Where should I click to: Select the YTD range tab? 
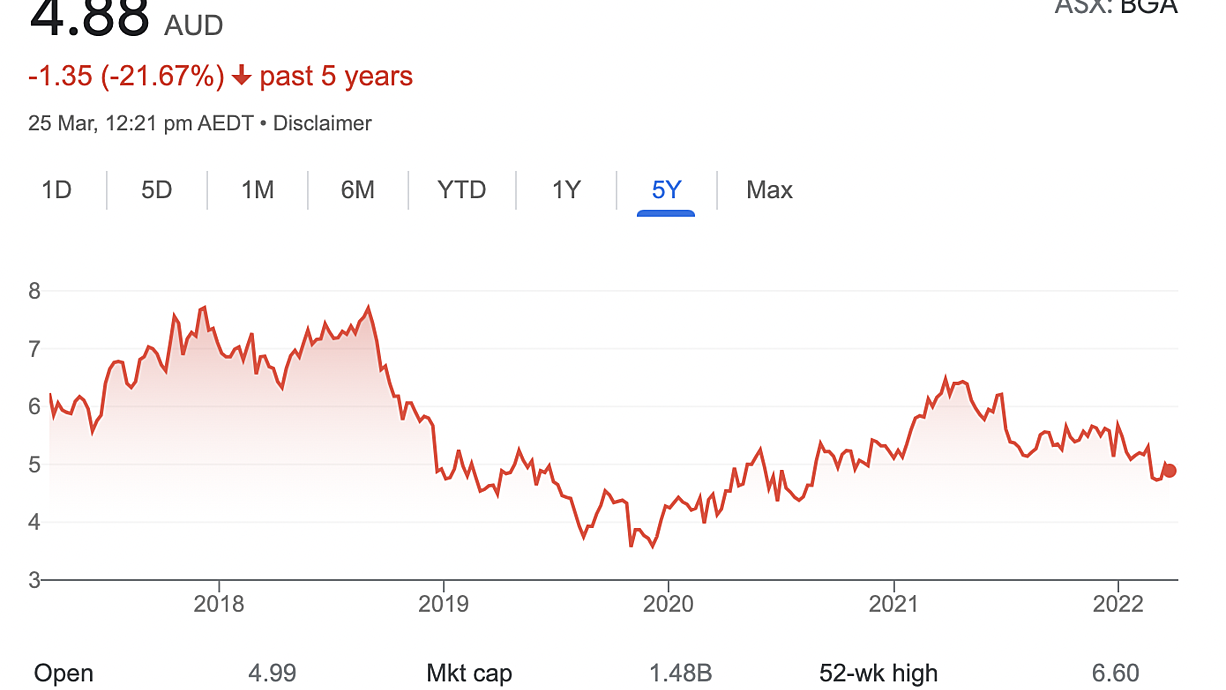[x=462, y=190]
